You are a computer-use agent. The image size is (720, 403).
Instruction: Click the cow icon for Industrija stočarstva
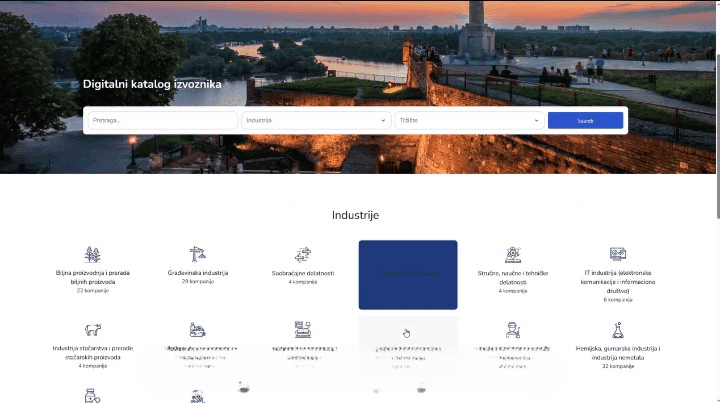[x=93, y=329]
